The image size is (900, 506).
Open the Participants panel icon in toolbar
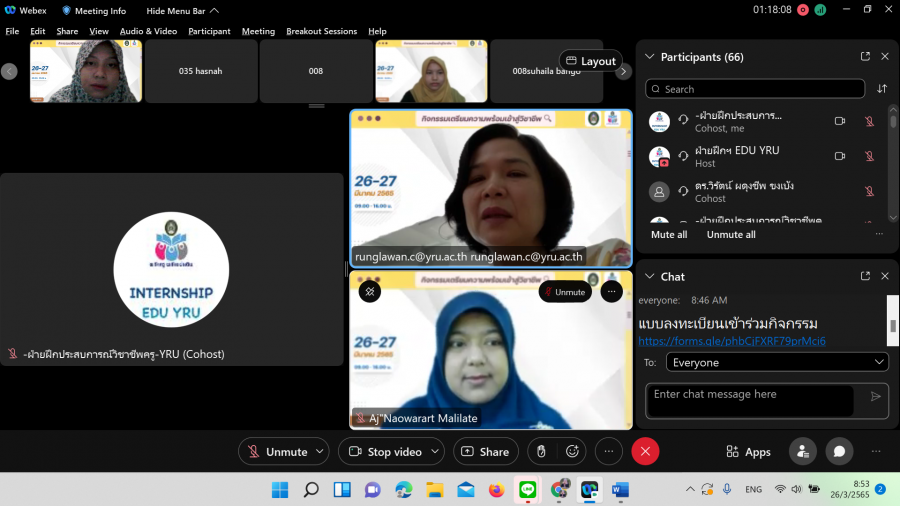click(x=802, y=452)
